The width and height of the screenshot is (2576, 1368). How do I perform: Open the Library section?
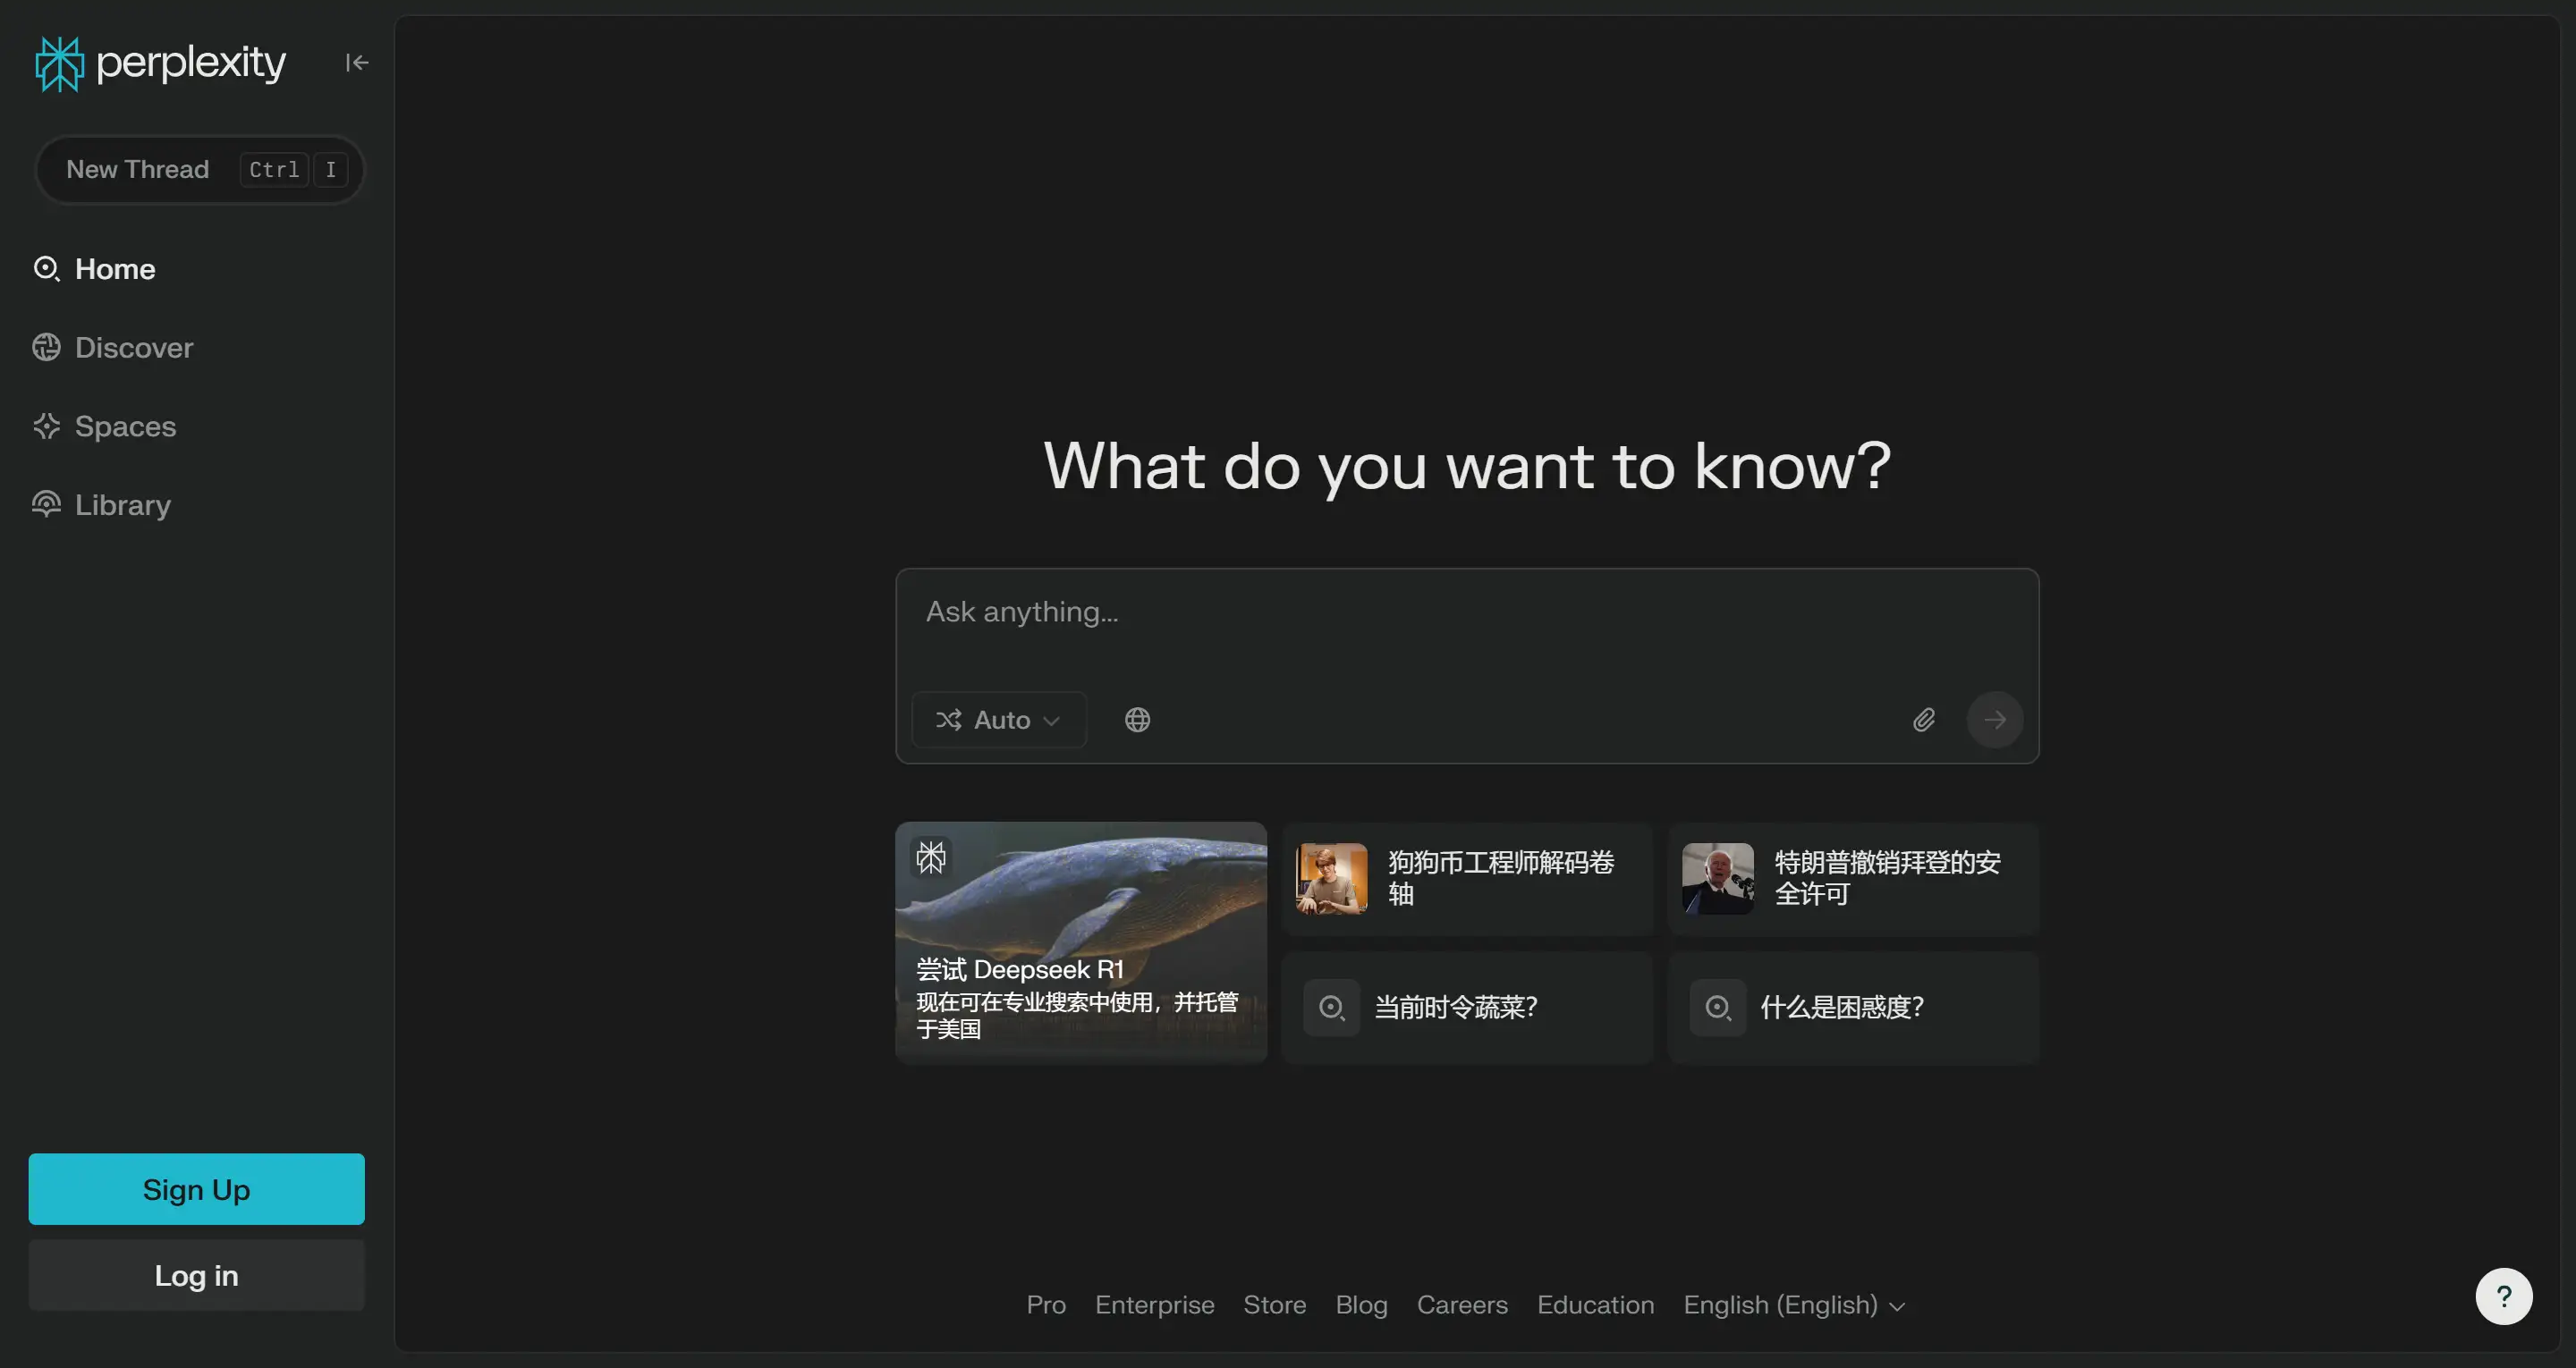point(122,504)
